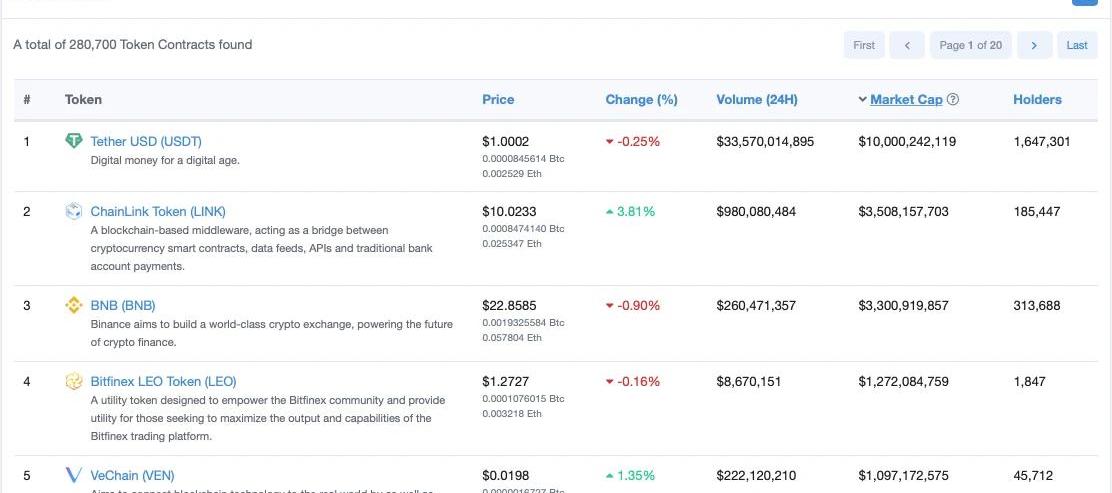Screen dimensions: 1112x493
Task: Click the market cap $1,272,084,759
Action: tap(904, 382)
